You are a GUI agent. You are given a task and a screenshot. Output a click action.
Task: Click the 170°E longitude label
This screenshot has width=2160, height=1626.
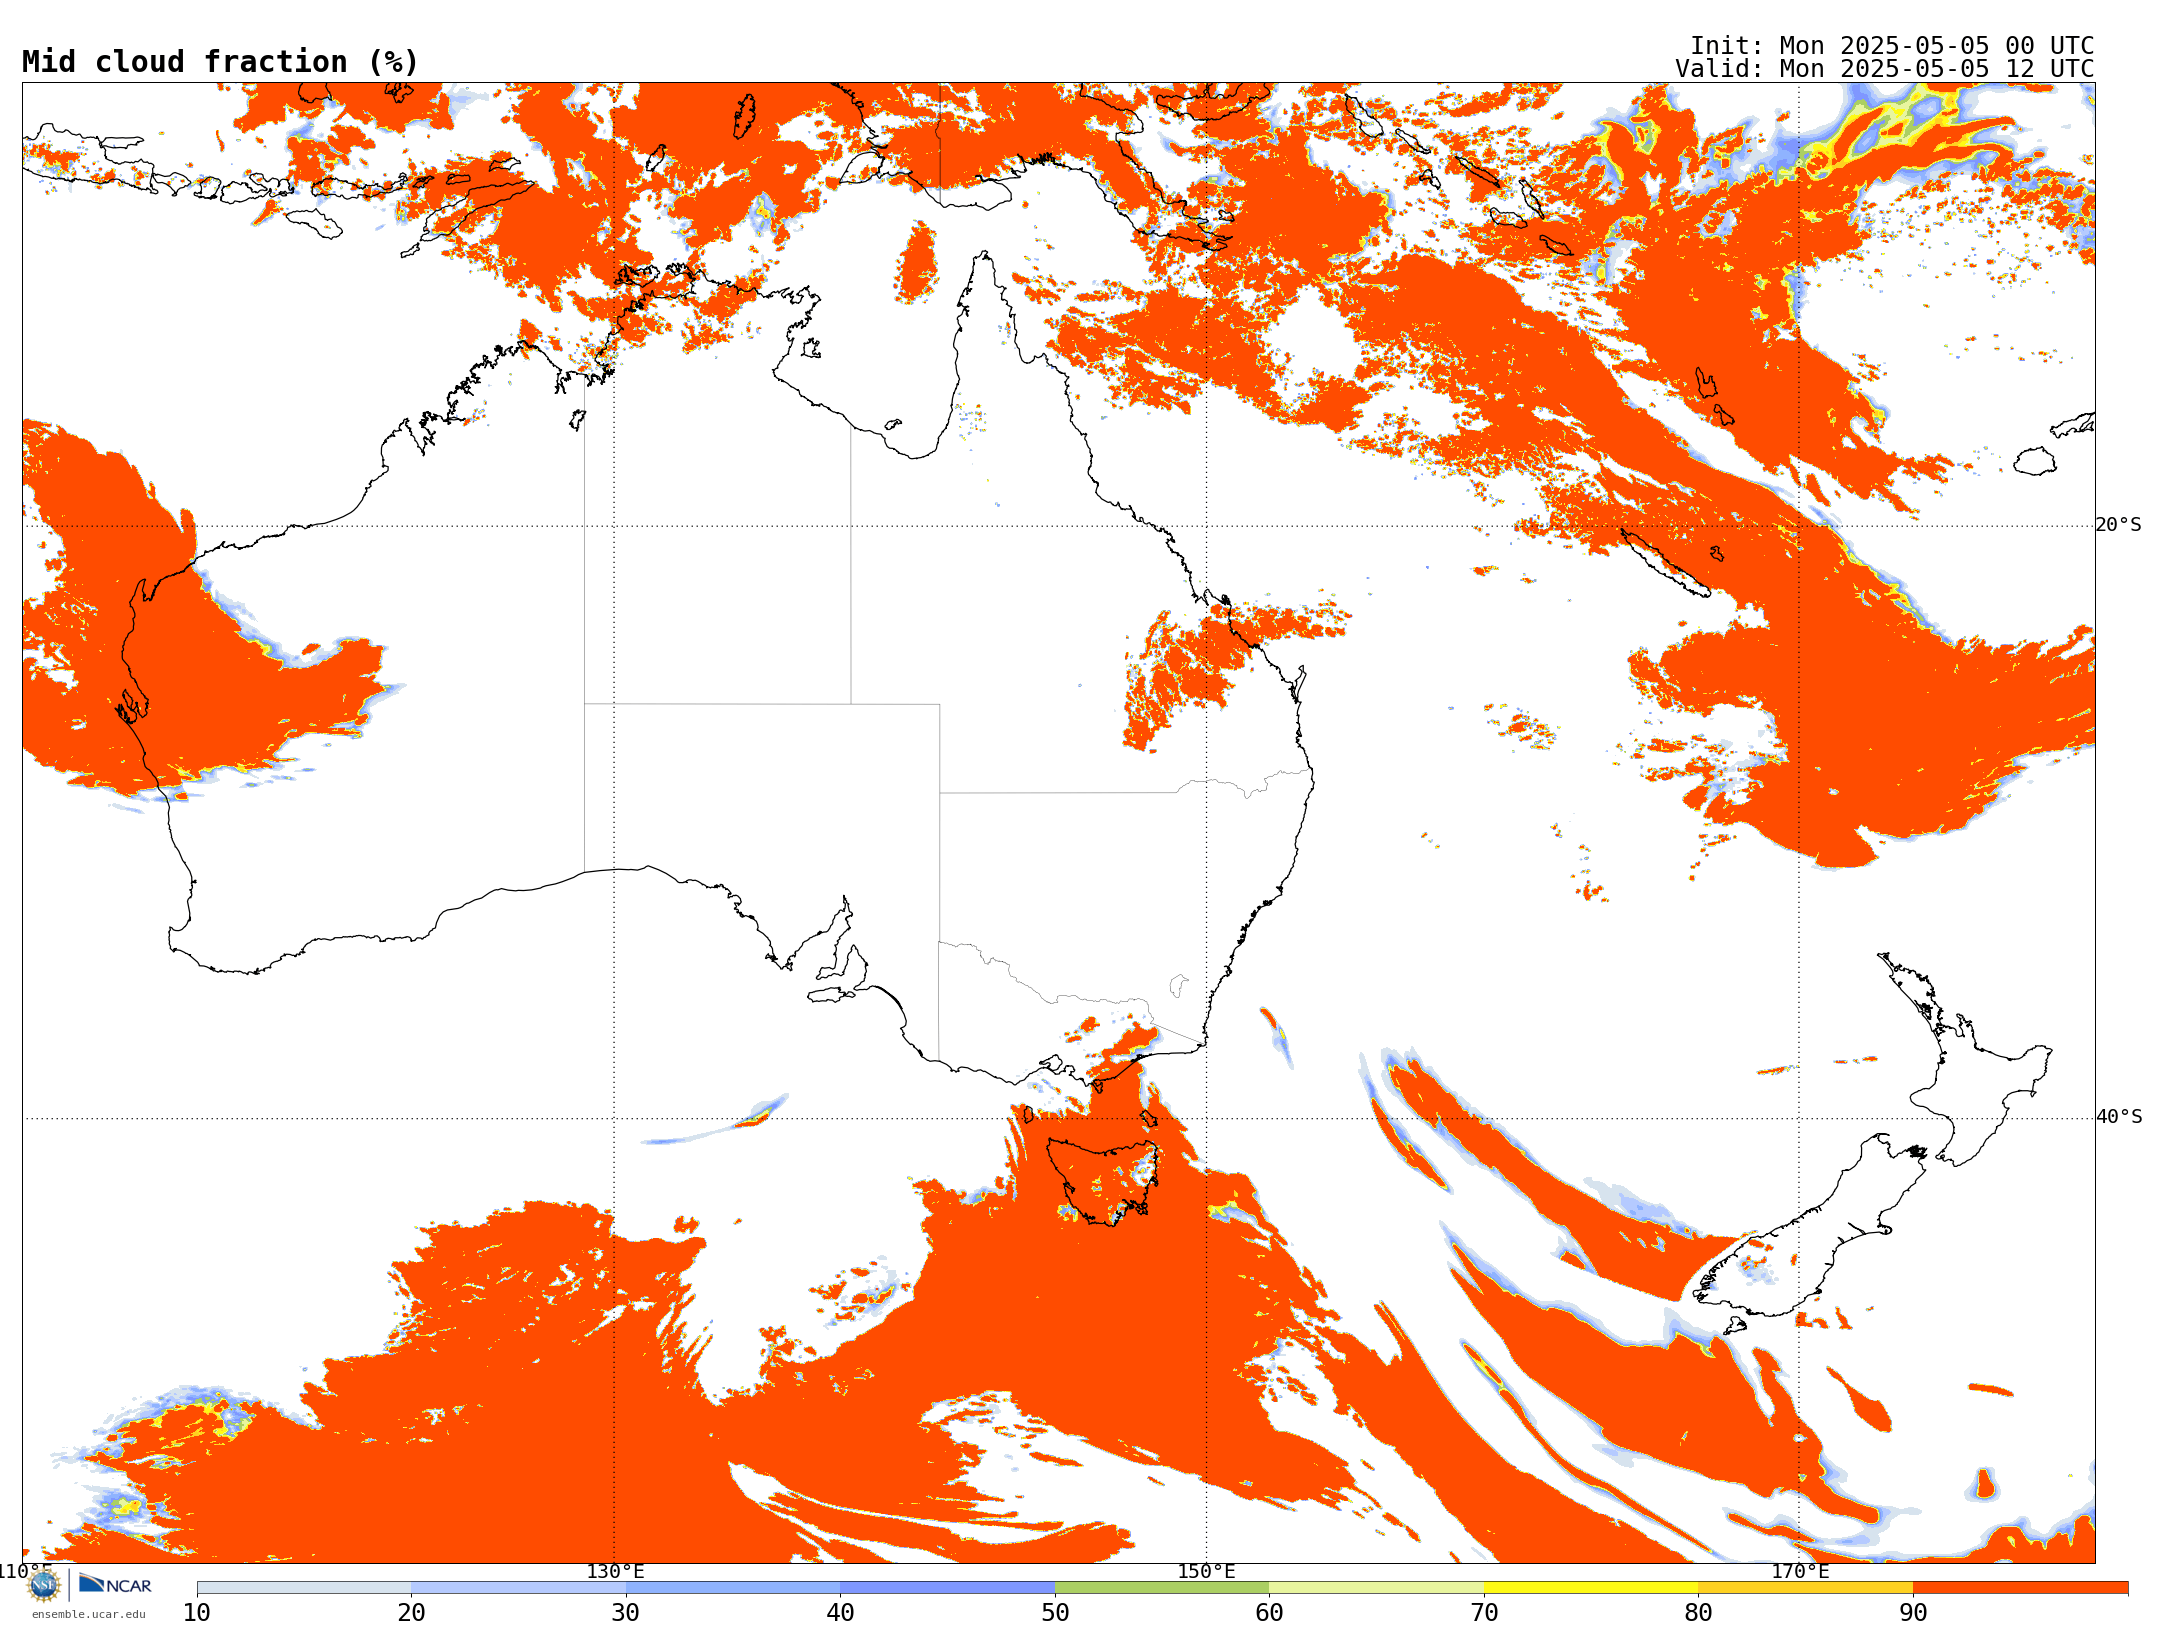tap(1800, 1571)
